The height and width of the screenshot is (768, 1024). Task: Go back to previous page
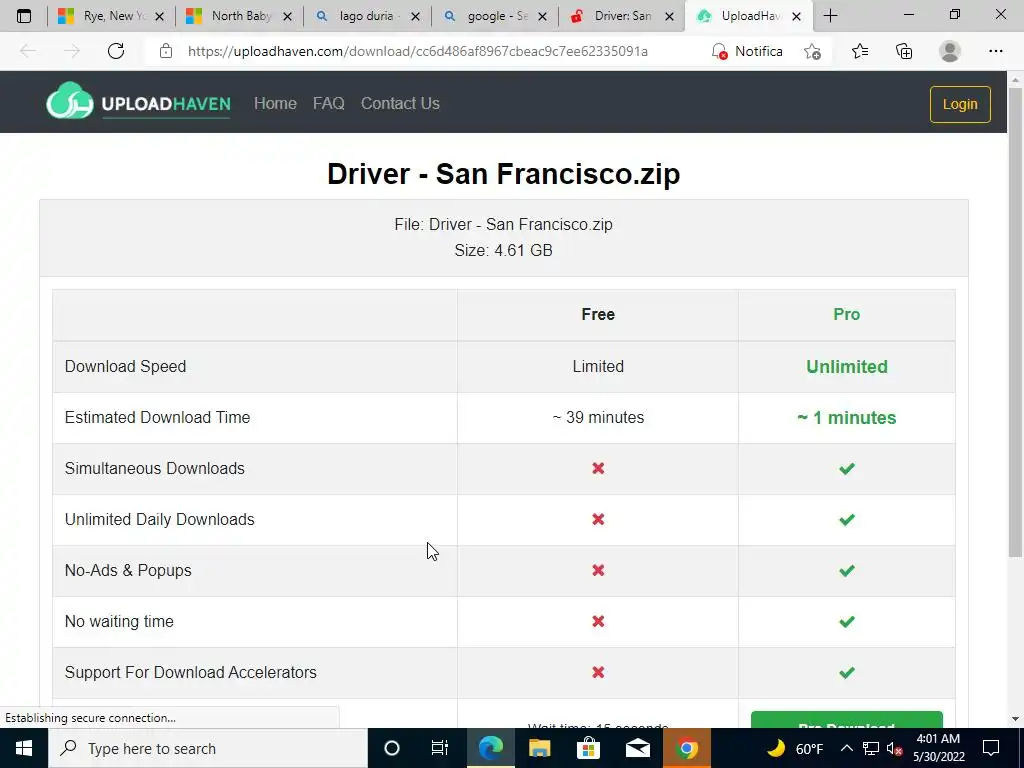(x=28, y=51)
